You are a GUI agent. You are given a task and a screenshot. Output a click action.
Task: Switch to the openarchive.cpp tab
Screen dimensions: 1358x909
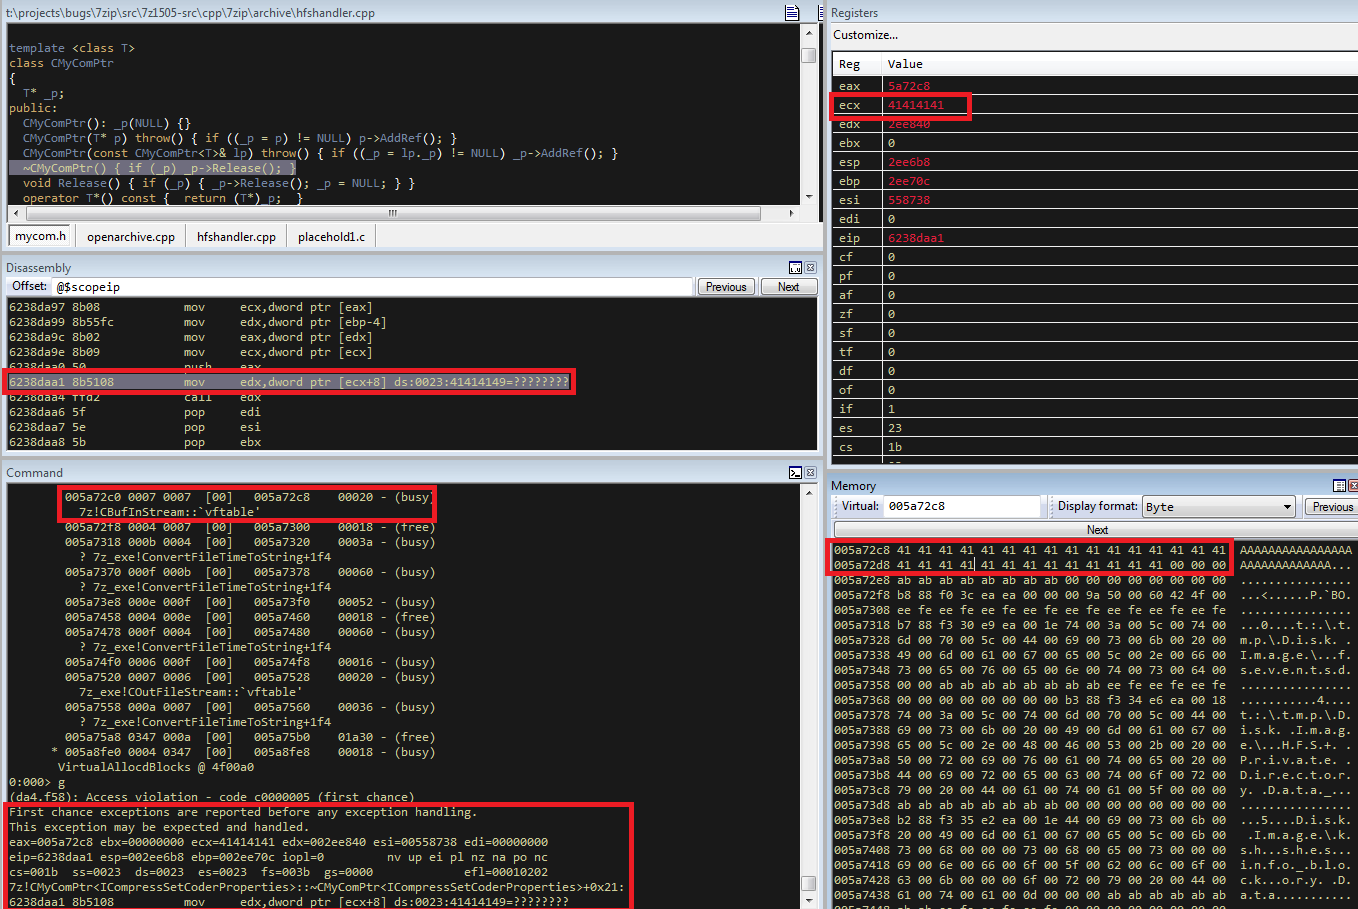point(131,237)
